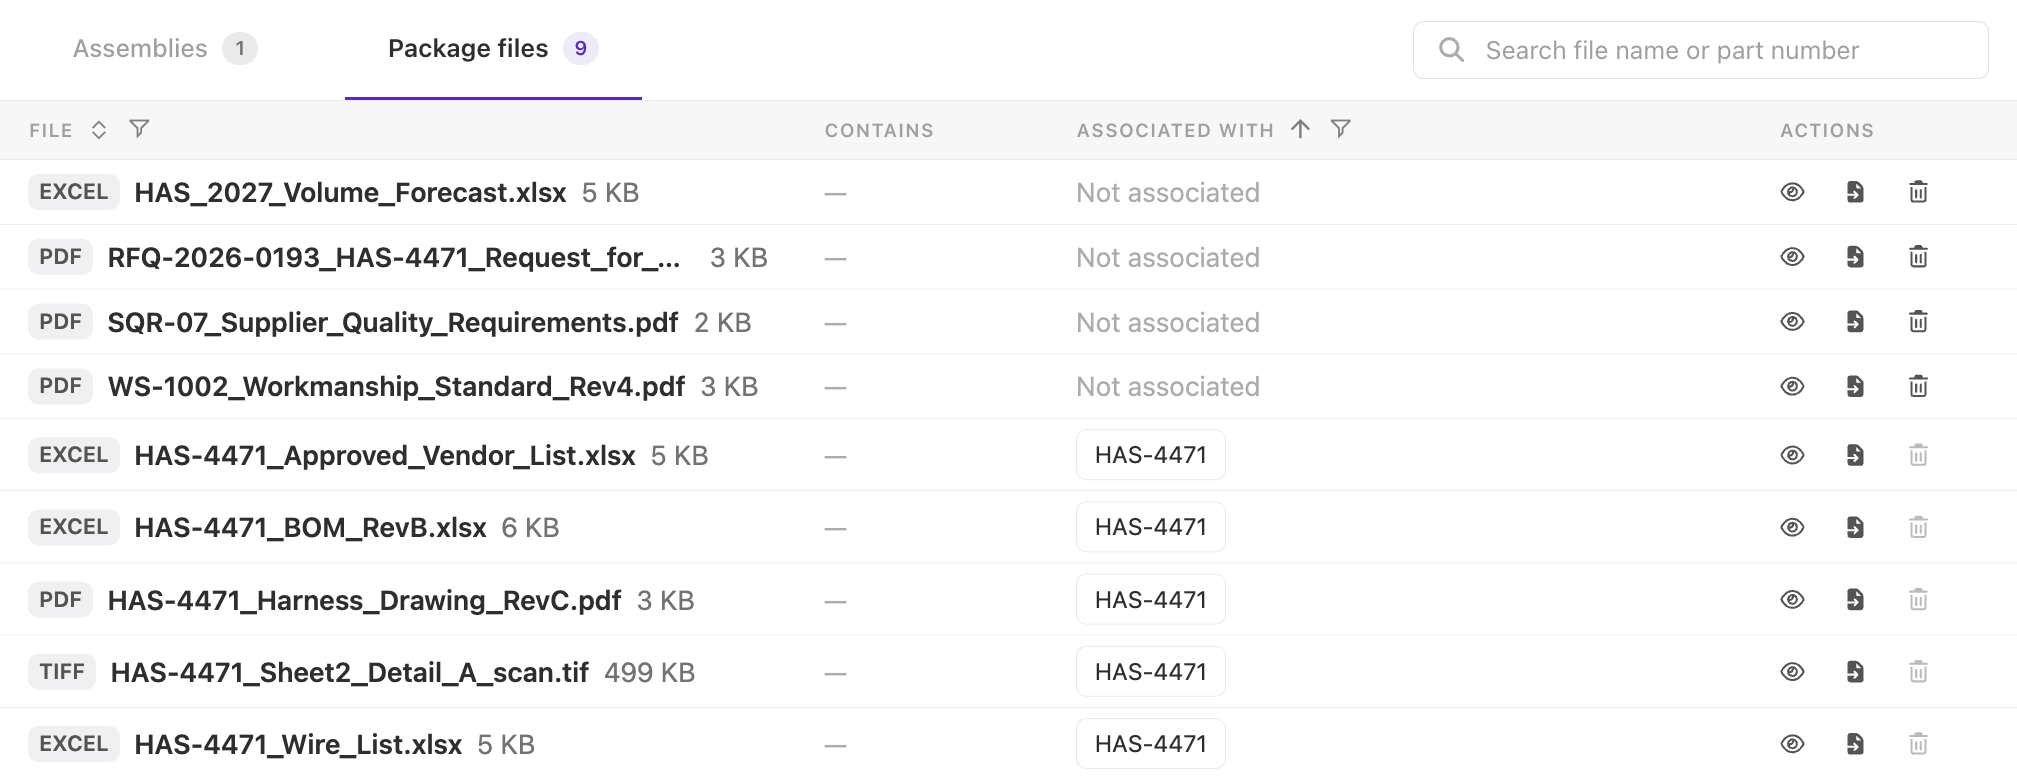Click file action icon for SQR-07_Supplier_Quality_Requirements.pdf
Viewport: 2017px width, 779px height.
1855,322
